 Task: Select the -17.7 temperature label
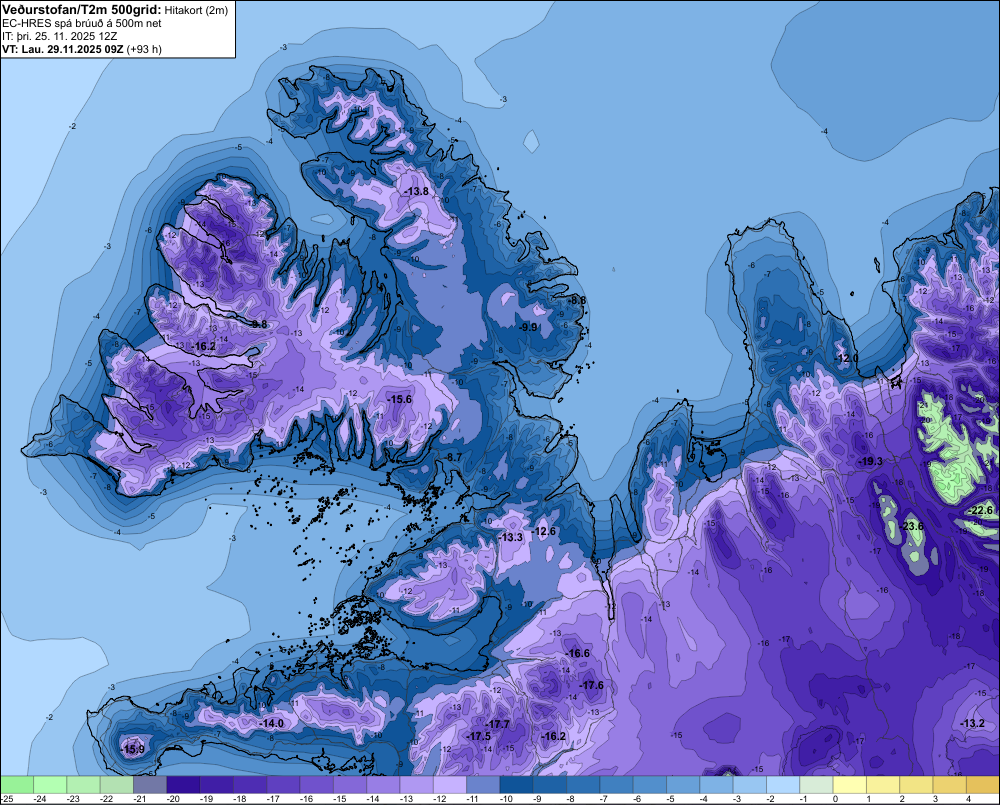tap(497, 724)
